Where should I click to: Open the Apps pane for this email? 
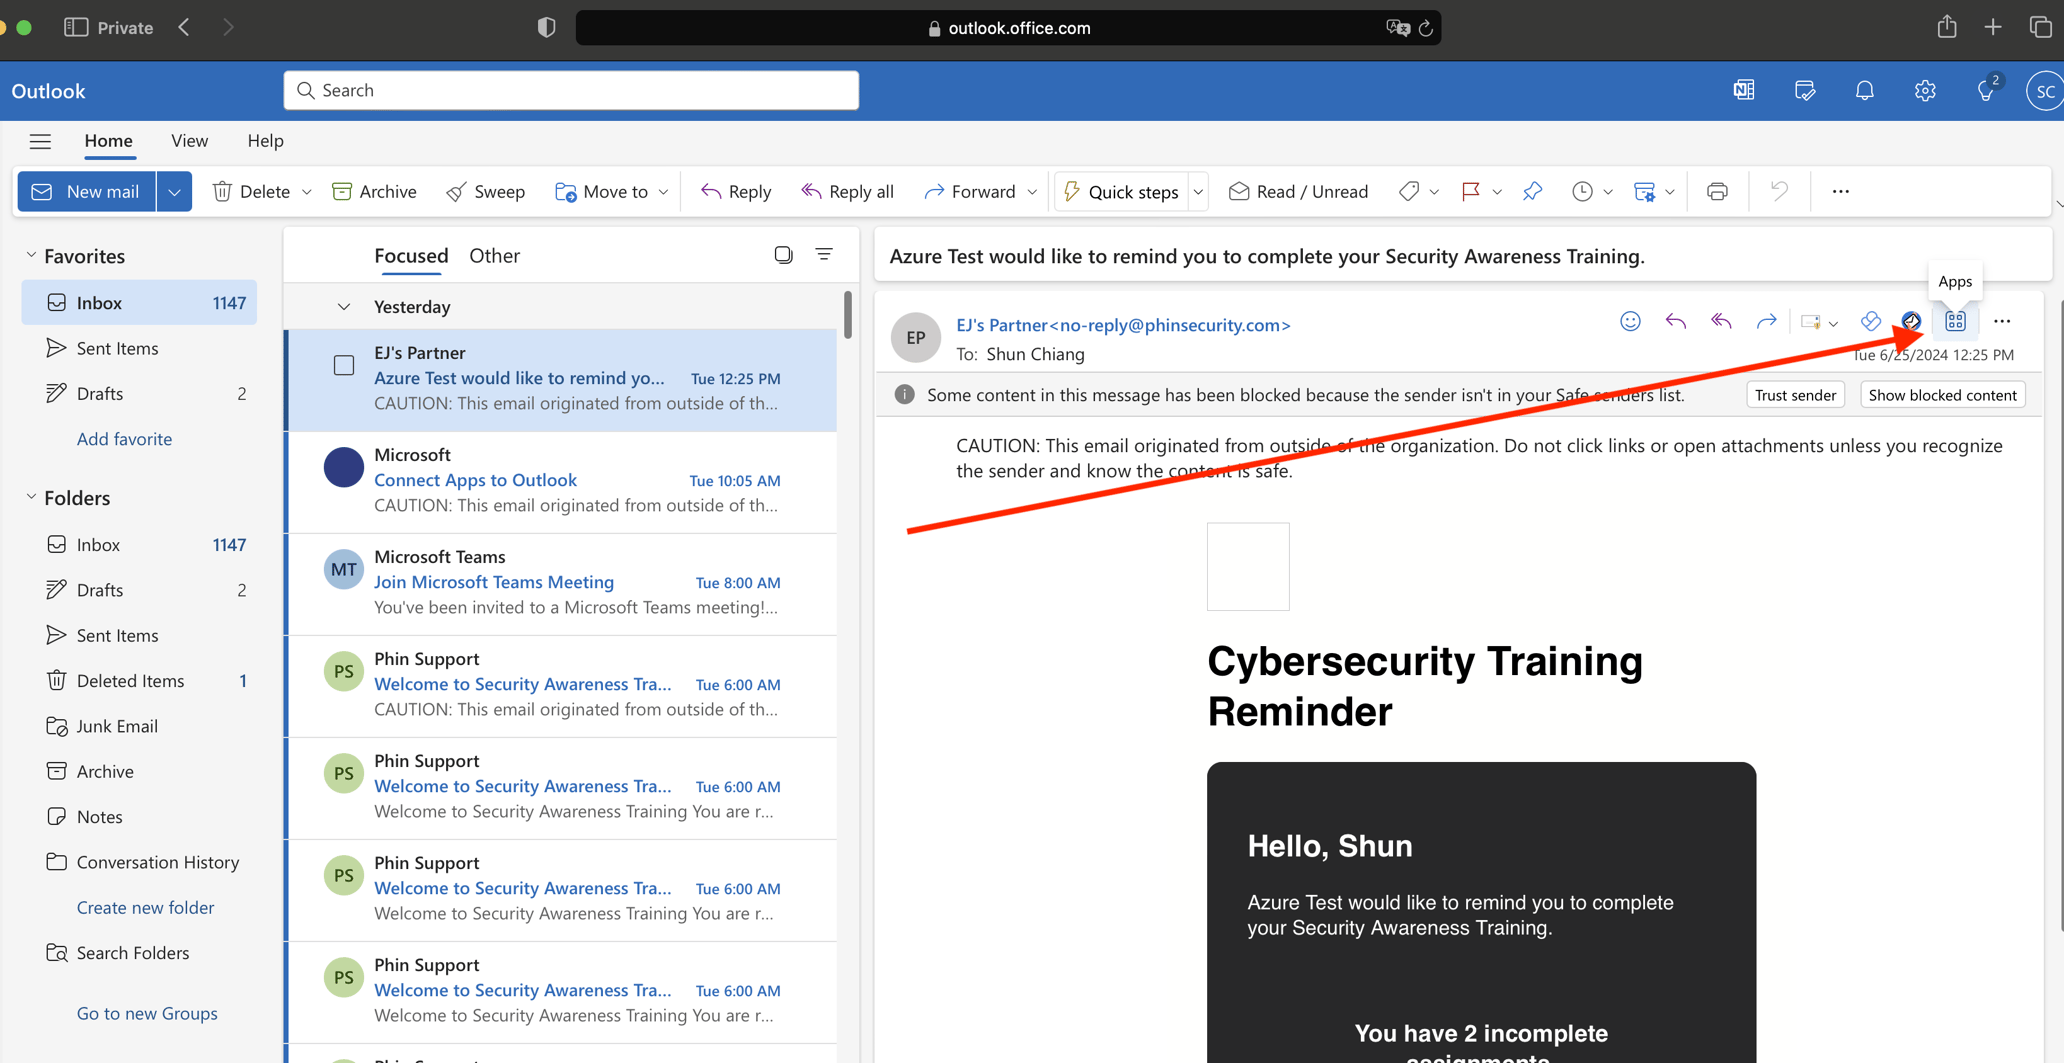point(1954,321)
